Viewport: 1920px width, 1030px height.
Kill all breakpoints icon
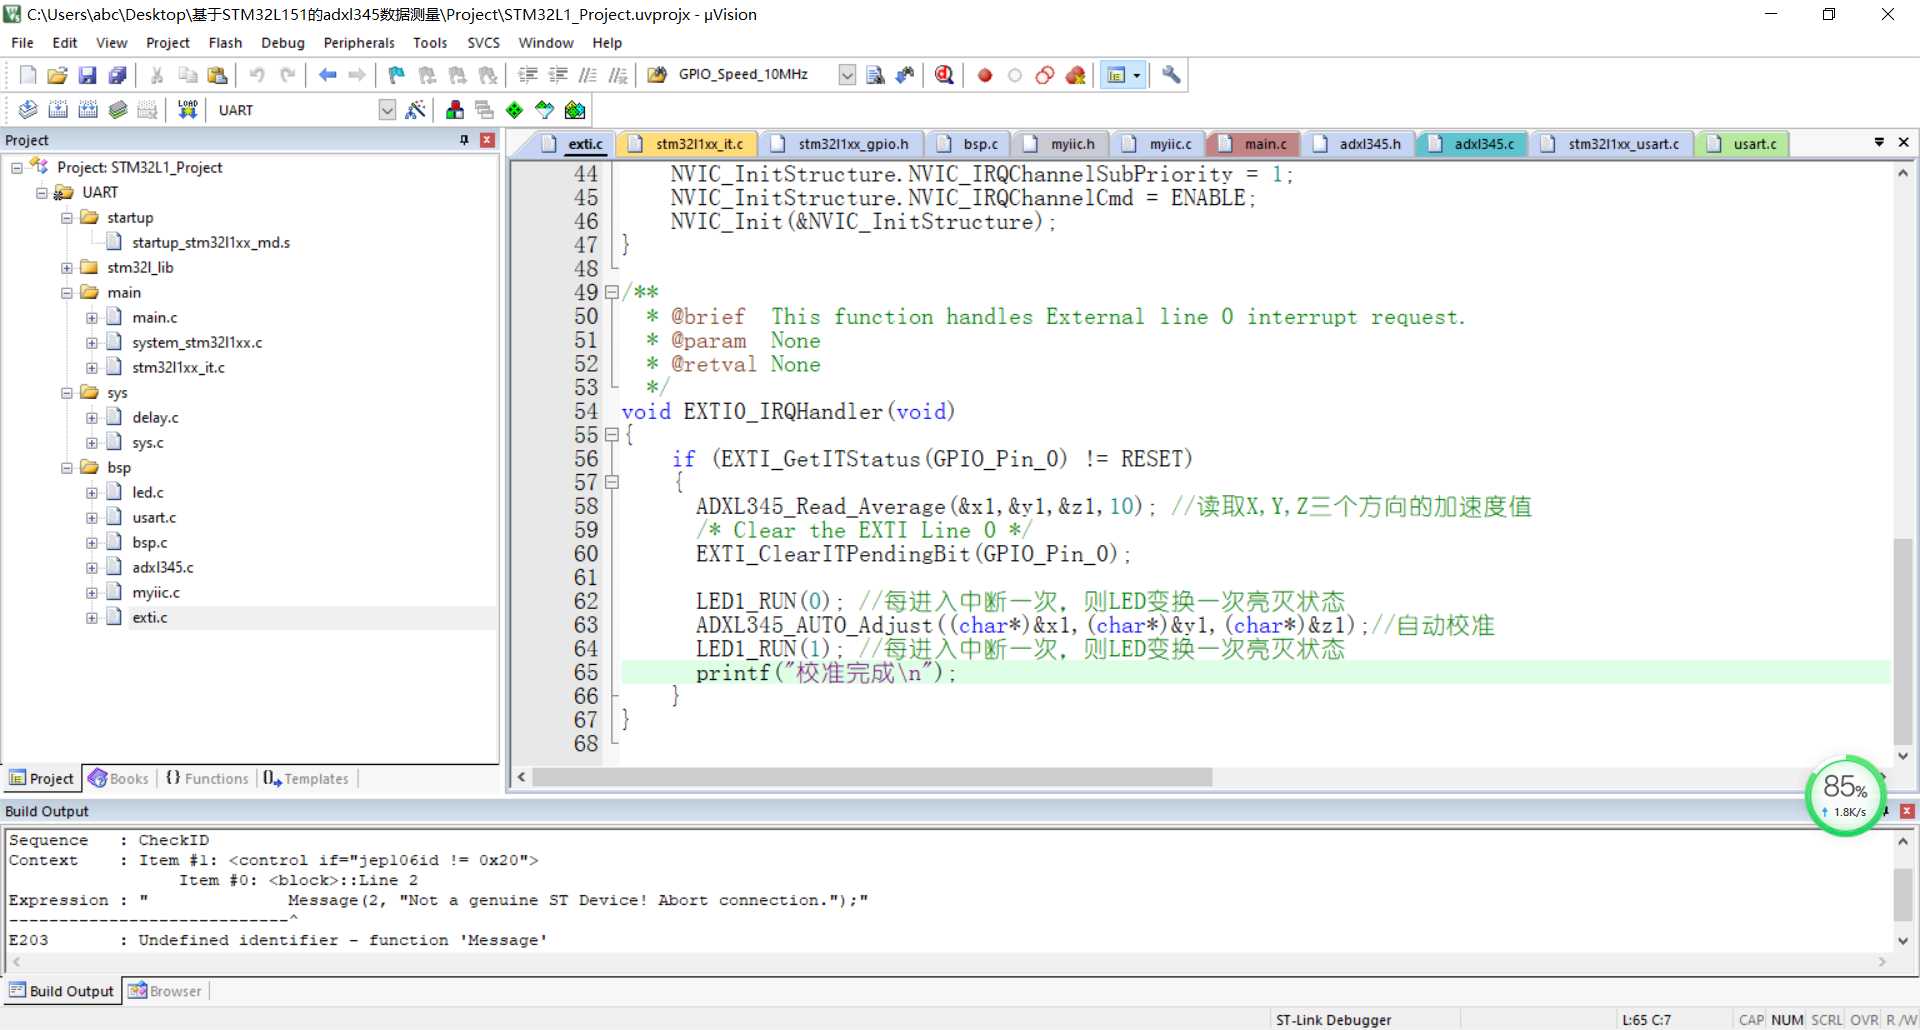coord(1075,75)
